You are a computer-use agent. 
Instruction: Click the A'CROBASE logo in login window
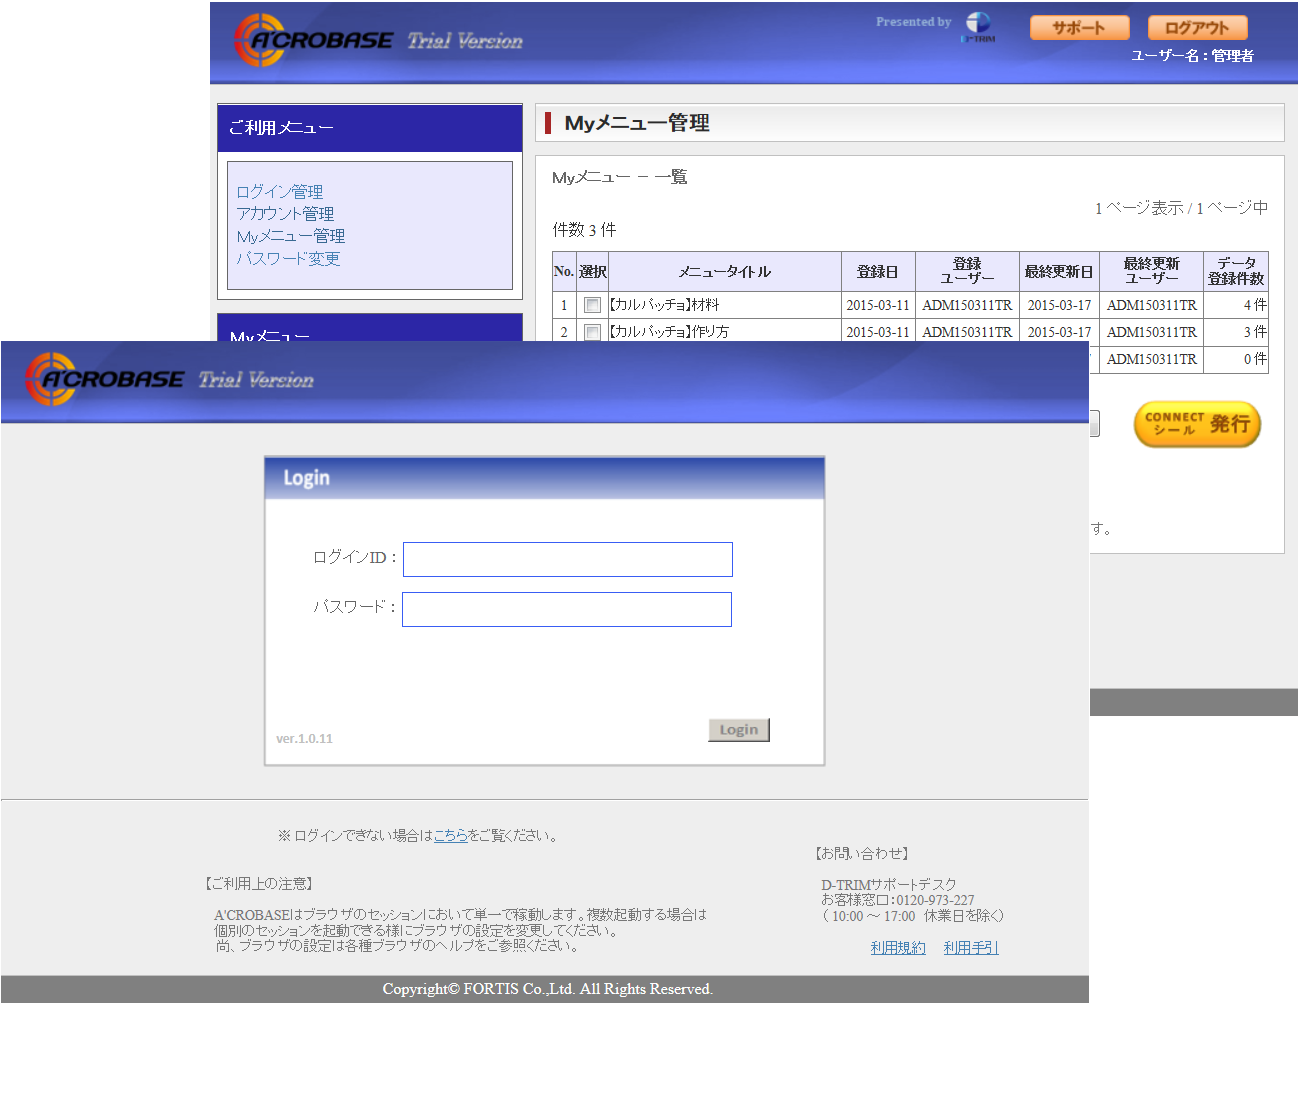coord(105,379)
